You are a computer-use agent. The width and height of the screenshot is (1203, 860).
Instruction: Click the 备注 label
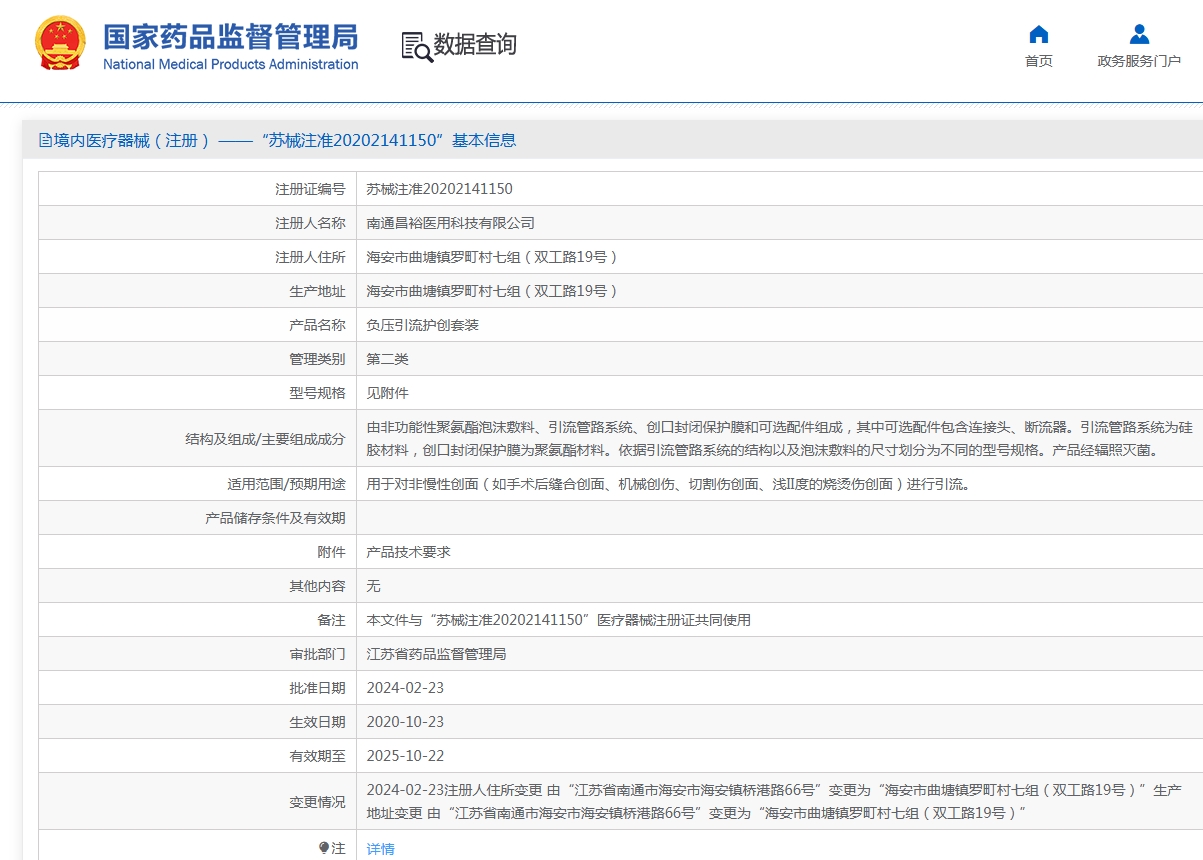(x=331, y=620)
